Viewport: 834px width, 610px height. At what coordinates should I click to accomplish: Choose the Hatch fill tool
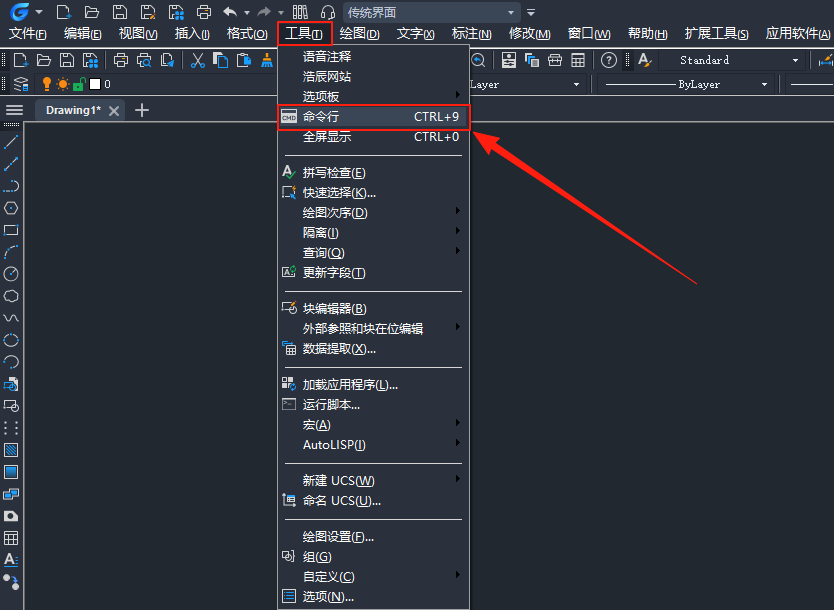(x=11, y=450)
